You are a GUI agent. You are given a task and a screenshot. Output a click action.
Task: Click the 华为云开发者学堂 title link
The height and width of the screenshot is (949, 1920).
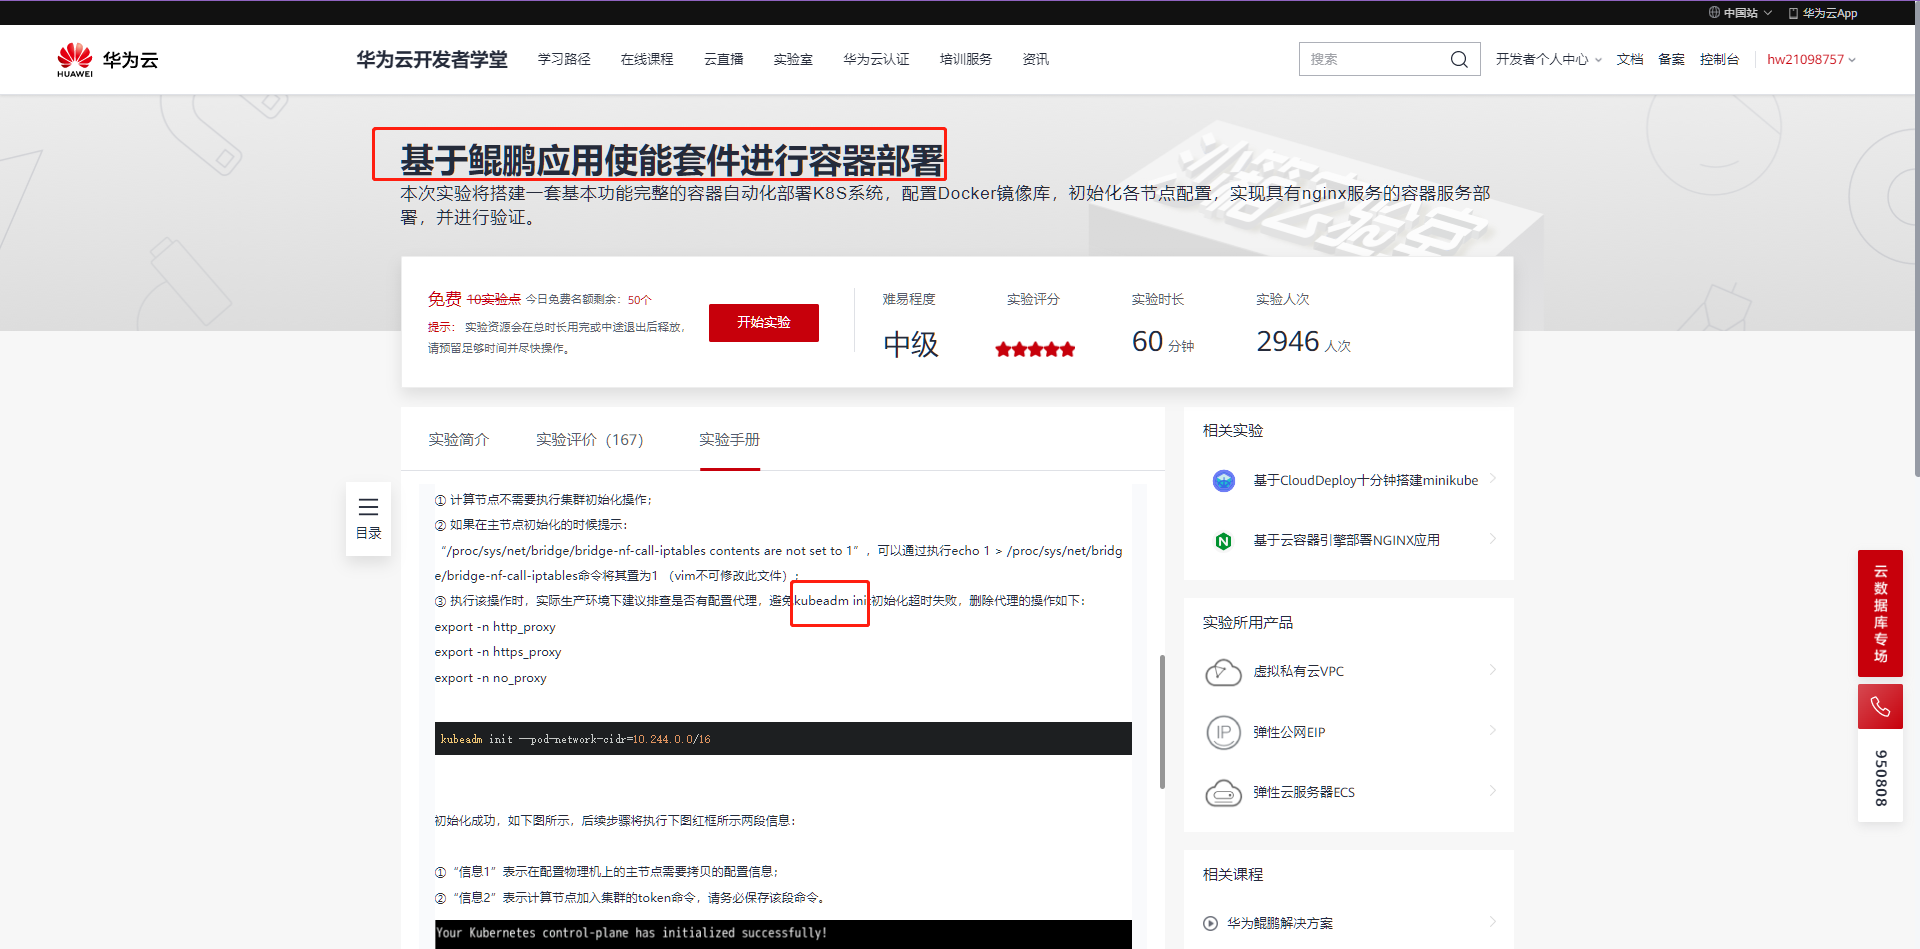tap(432, 60)
